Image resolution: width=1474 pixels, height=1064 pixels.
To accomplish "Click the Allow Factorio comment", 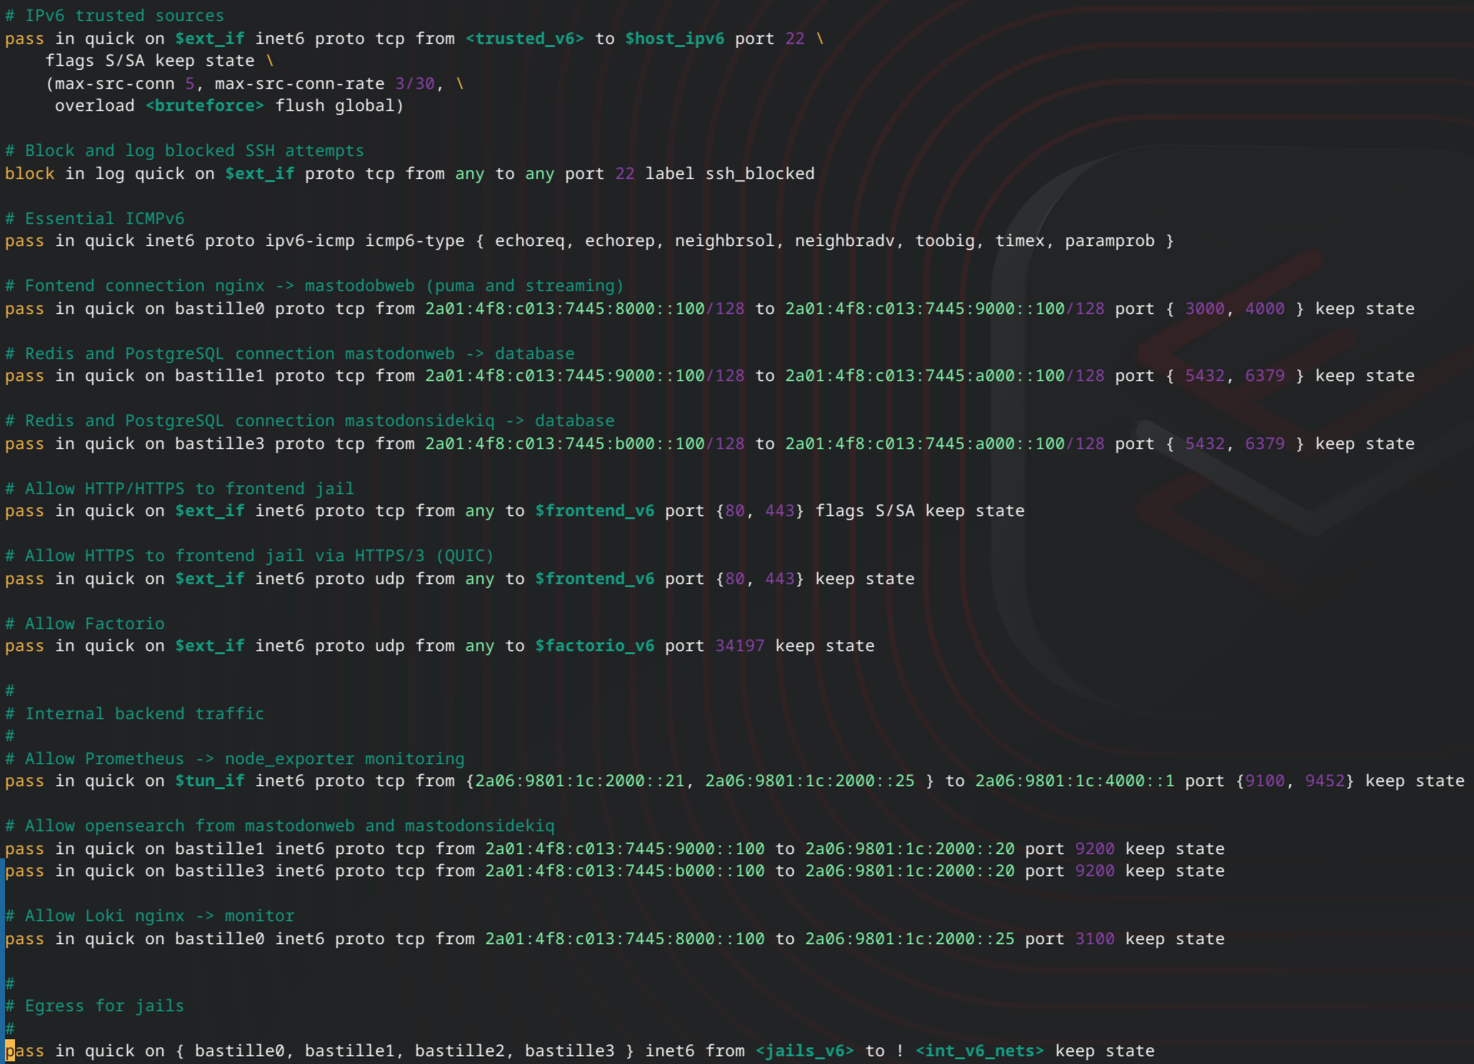I will (x=94, y=624).
